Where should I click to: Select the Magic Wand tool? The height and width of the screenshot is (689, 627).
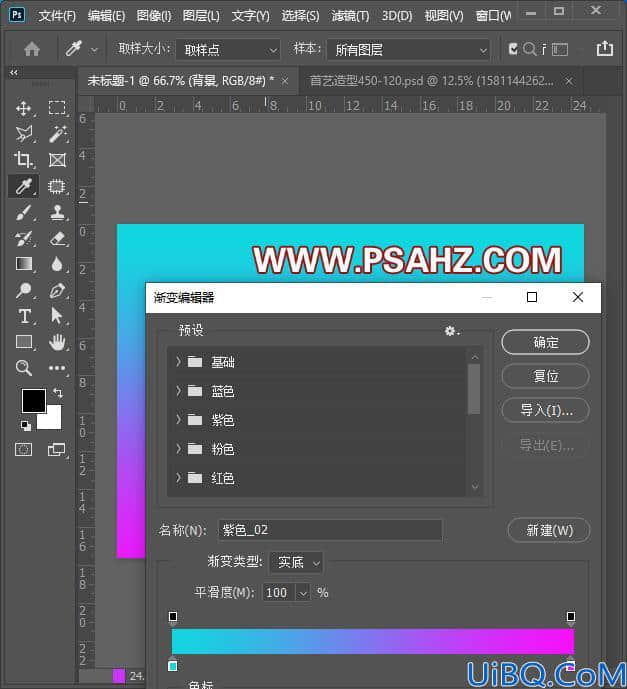point(57,134)
